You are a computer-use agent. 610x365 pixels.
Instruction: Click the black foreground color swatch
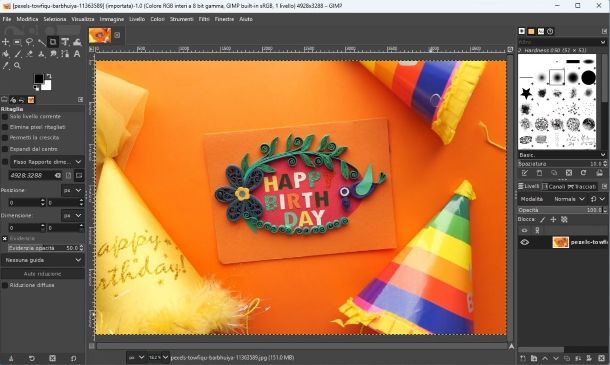(38, 79)
